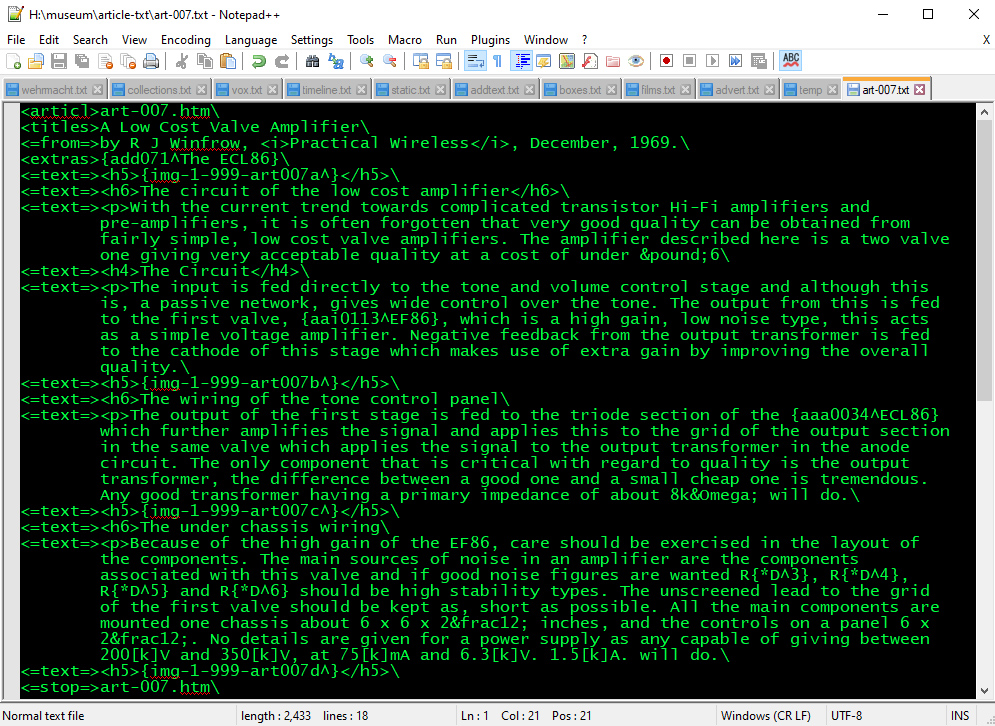Toggle show all characters pilcrow icon
Image resolution: width=995 pixels, height=726 pixels.
click(498, 61)
